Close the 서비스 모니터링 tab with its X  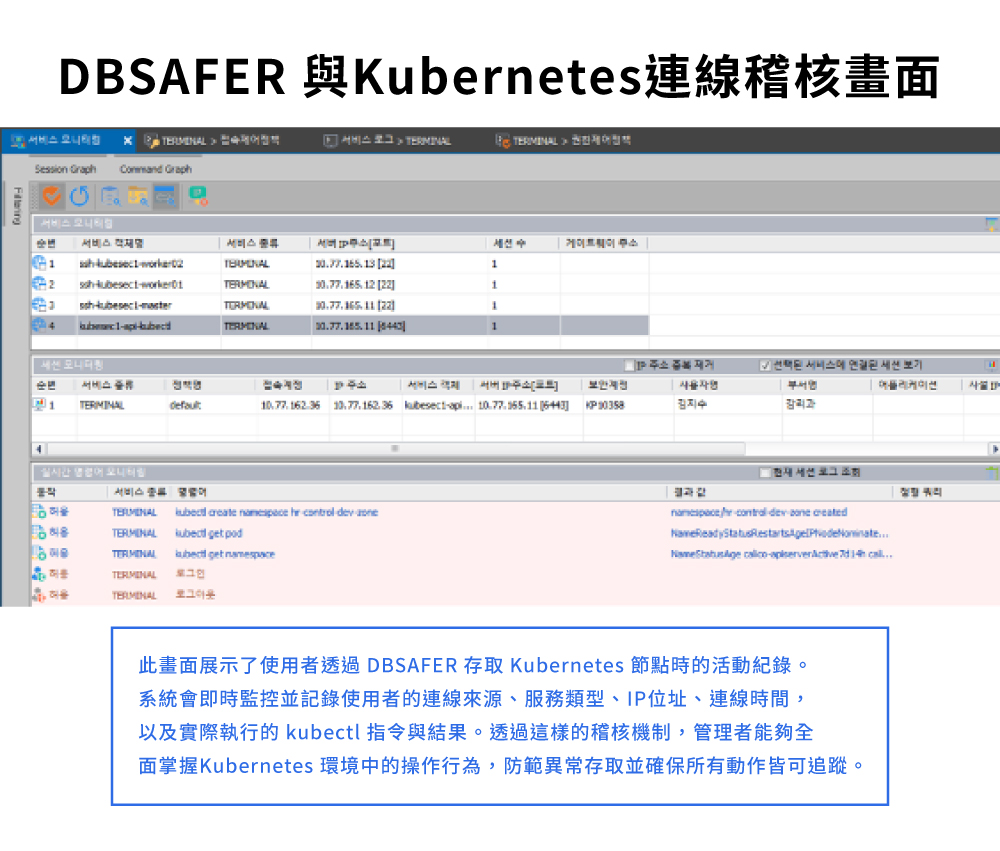[128, 140]
